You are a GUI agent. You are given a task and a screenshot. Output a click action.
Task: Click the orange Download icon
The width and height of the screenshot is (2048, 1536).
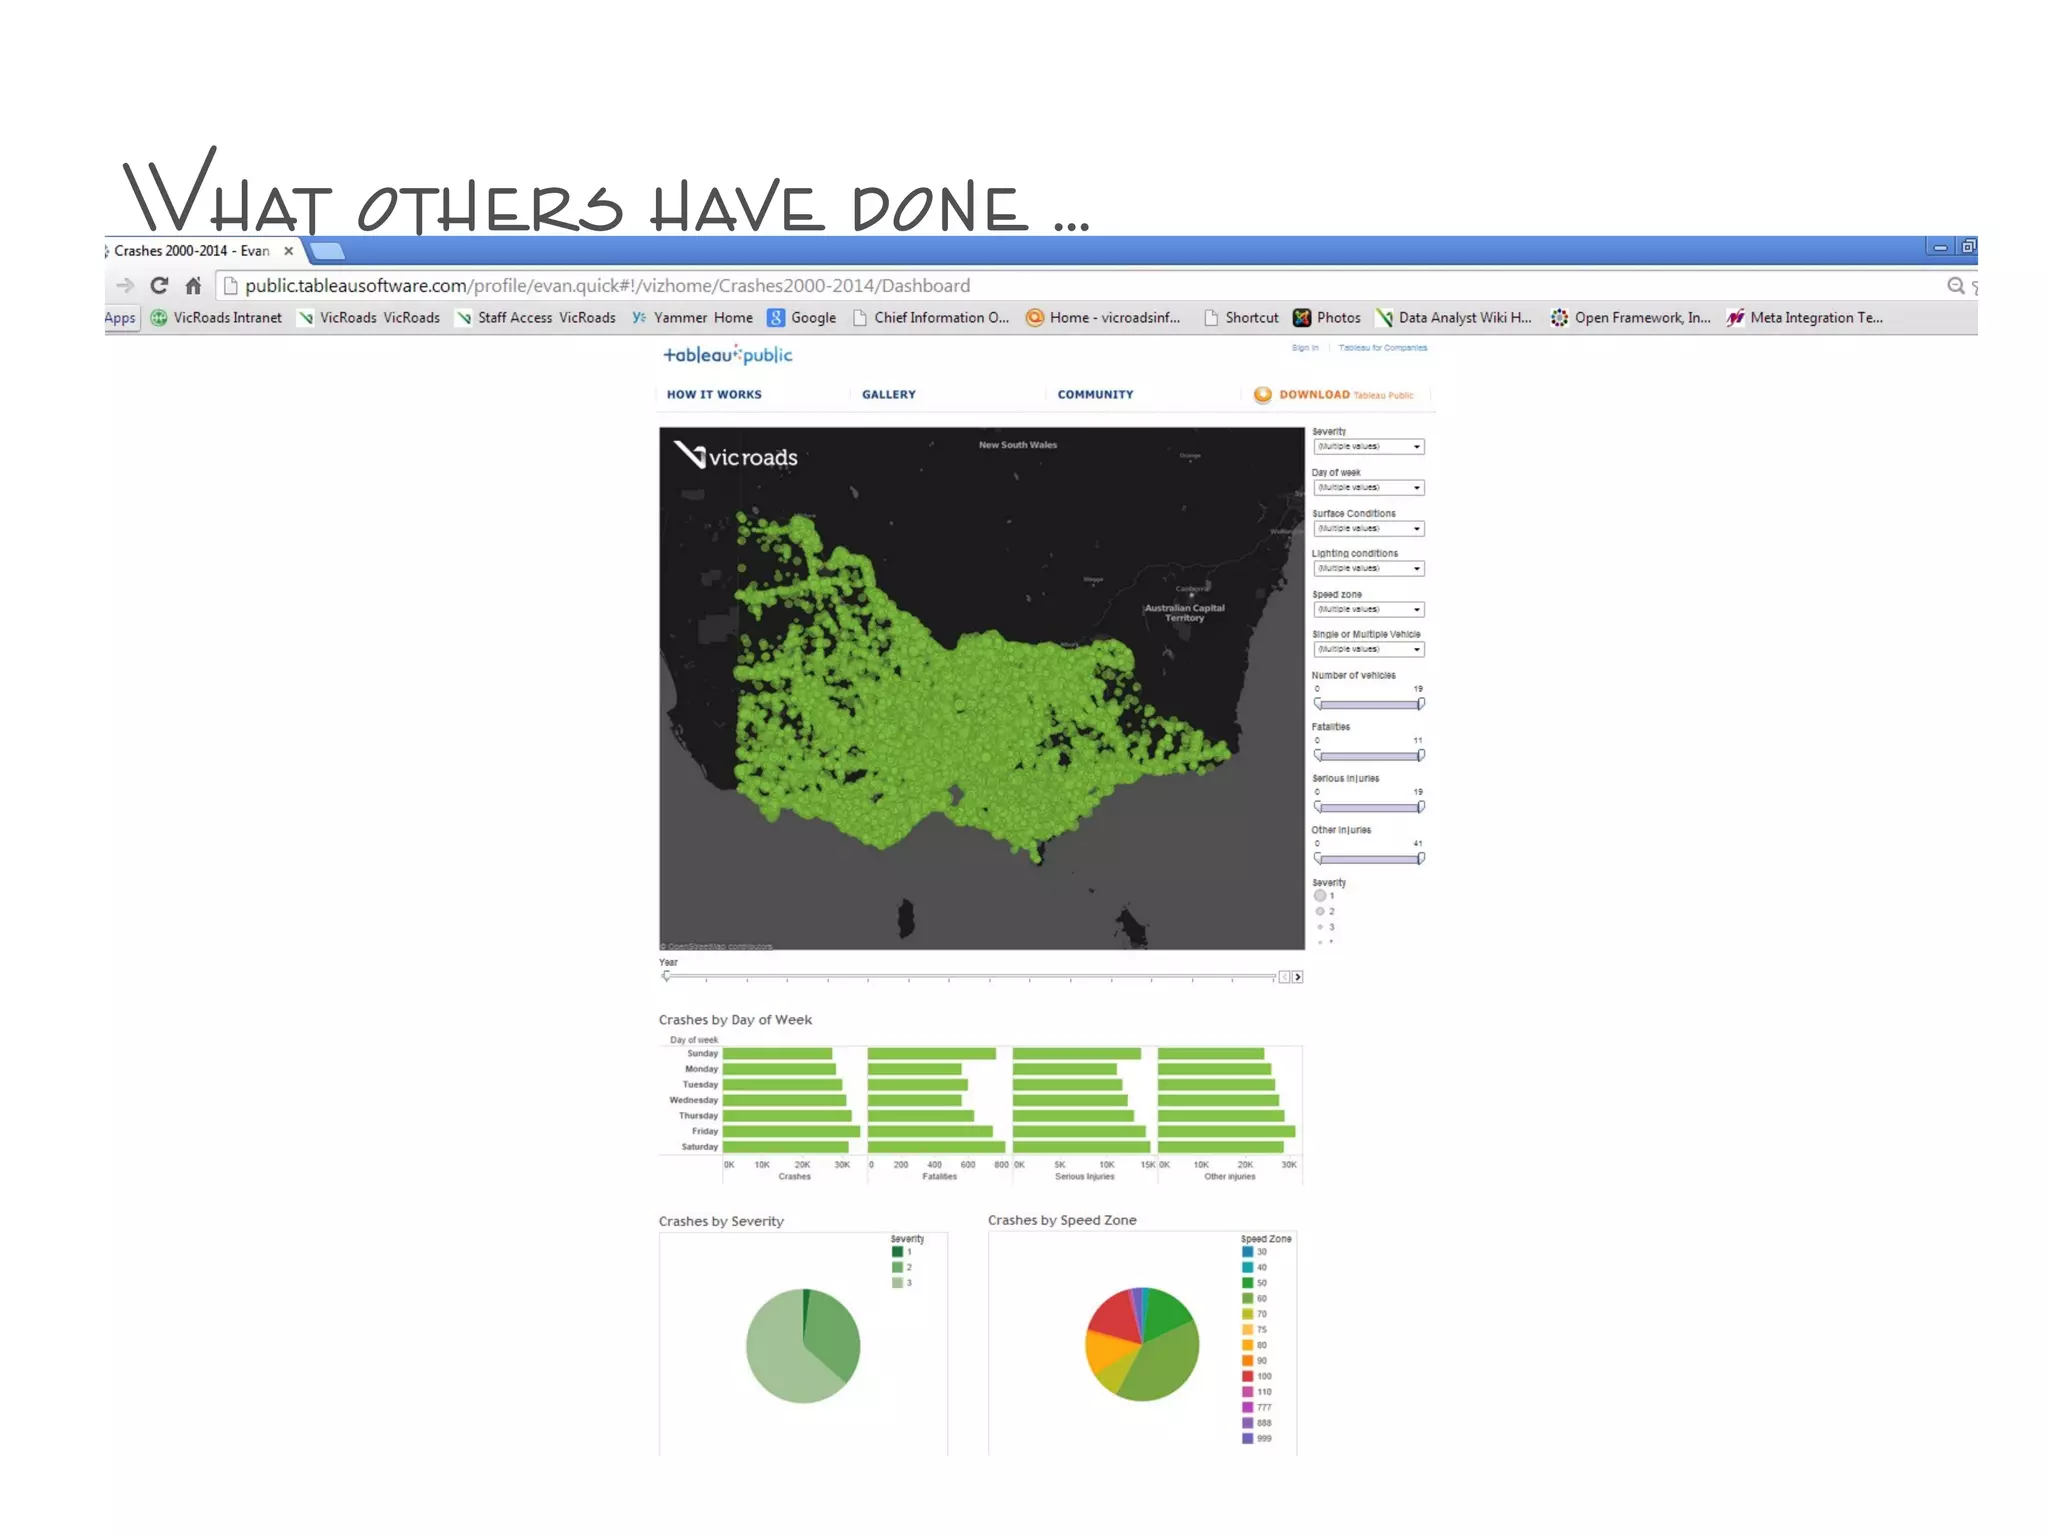click(x=1263, y=395)
